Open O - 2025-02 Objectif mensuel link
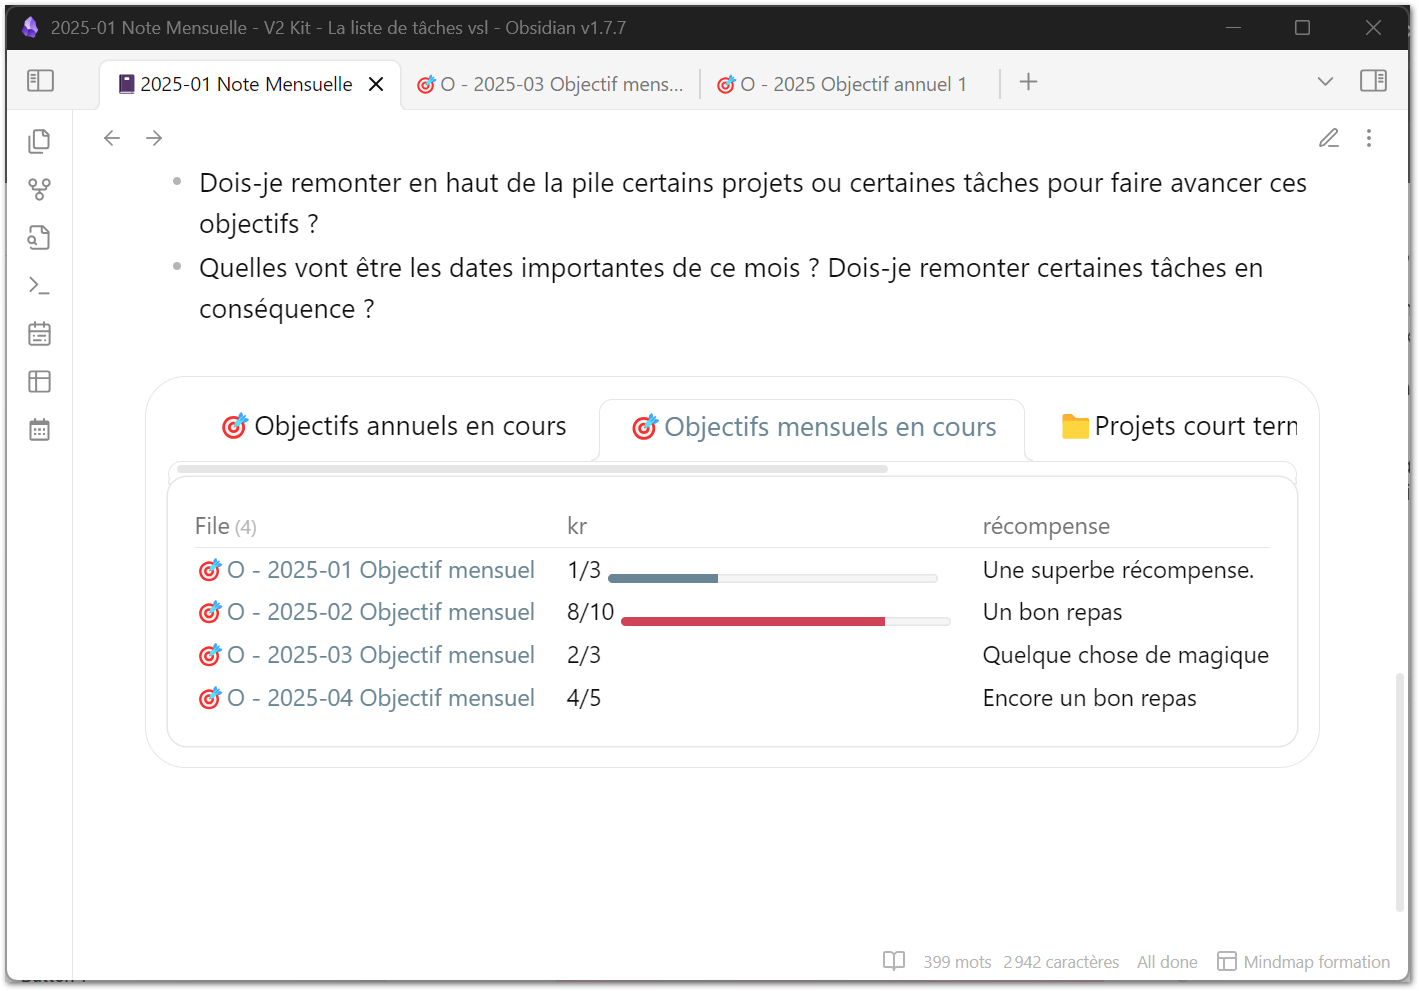Screen dimensions: 1419x991 (380, 612)
